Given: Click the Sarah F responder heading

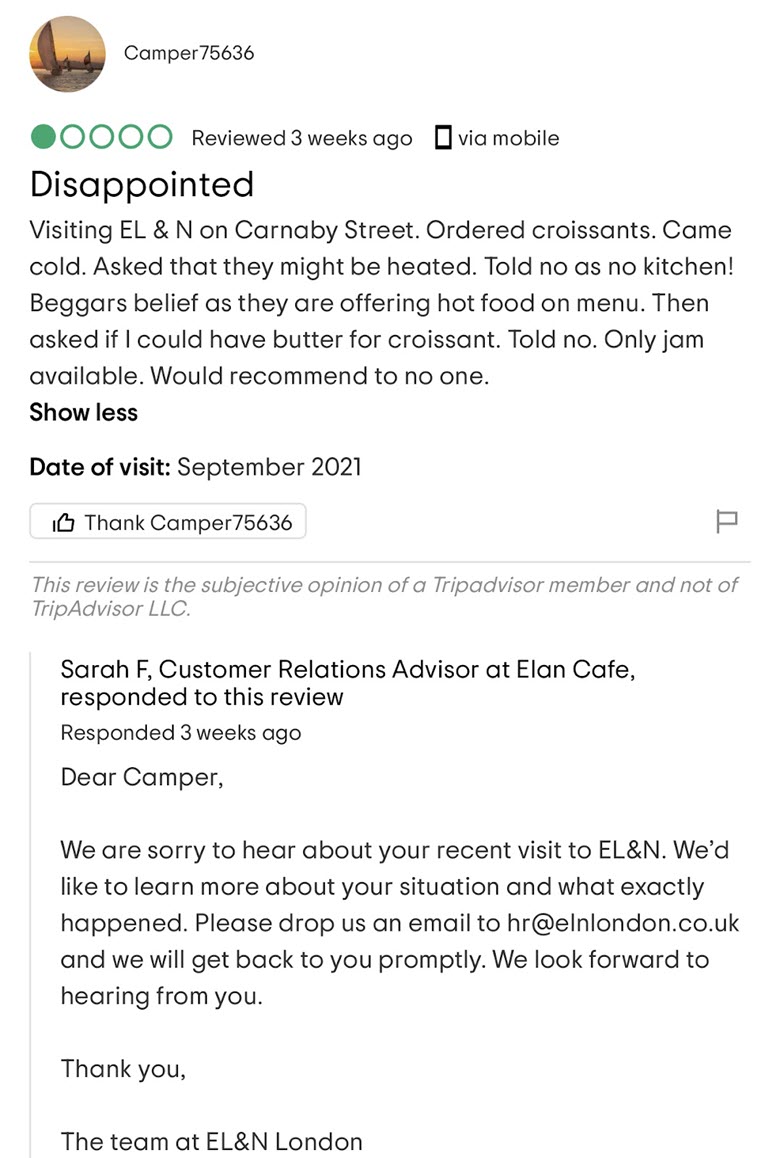Looking at the screenshot, I should tap(348, 682).
